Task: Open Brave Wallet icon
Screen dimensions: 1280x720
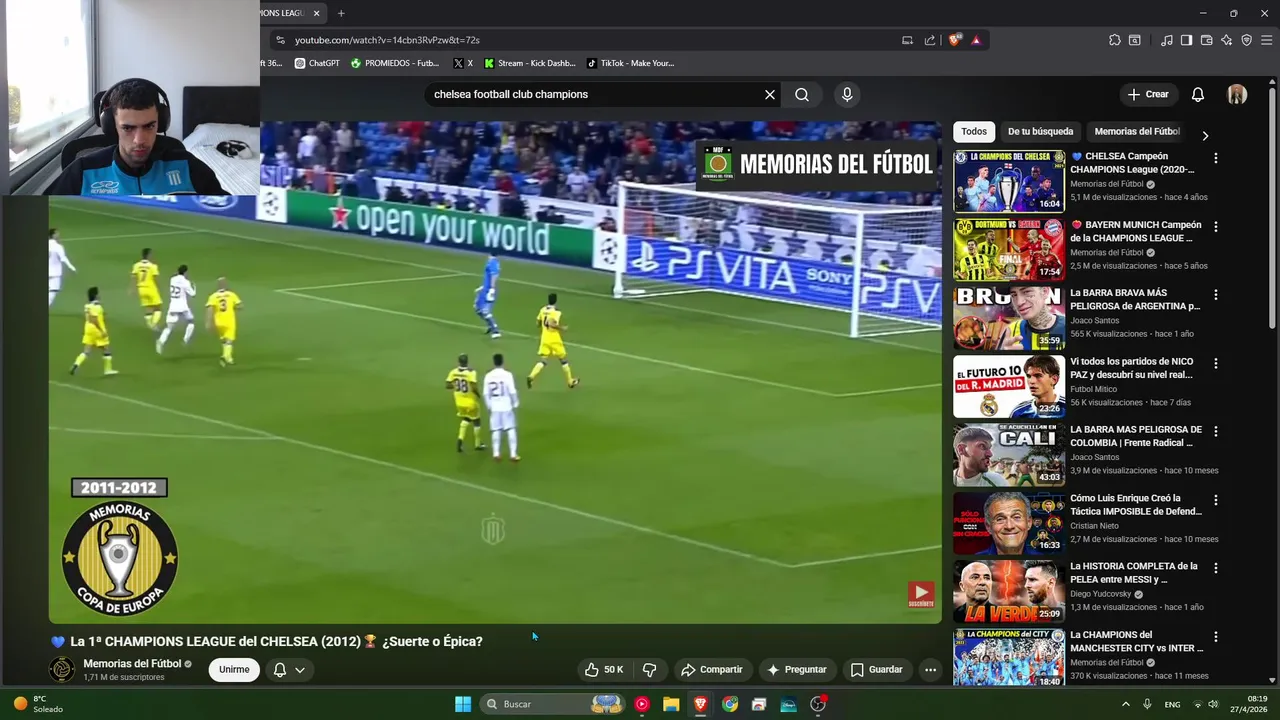Action: point(1206,40)
